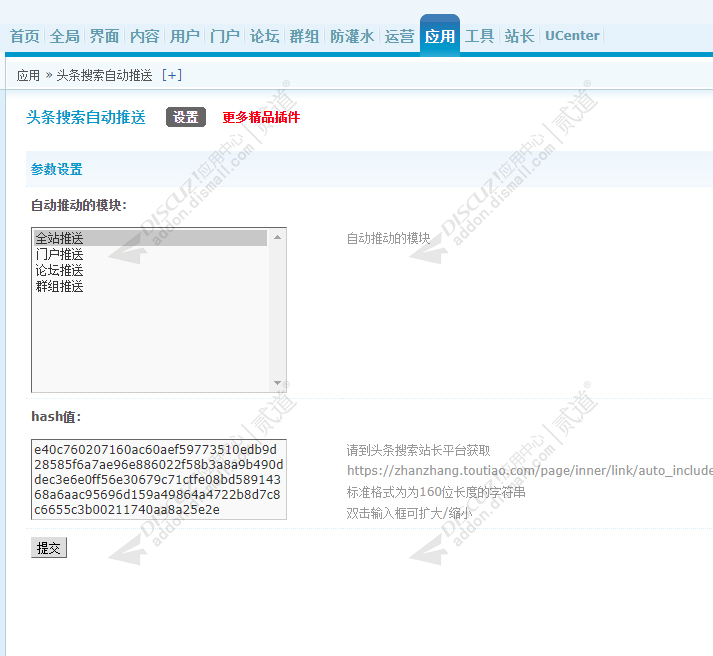Click breadcrumb text 头条搜索自动推送
This screenshot has width=713, height=656.
[104, 75]
